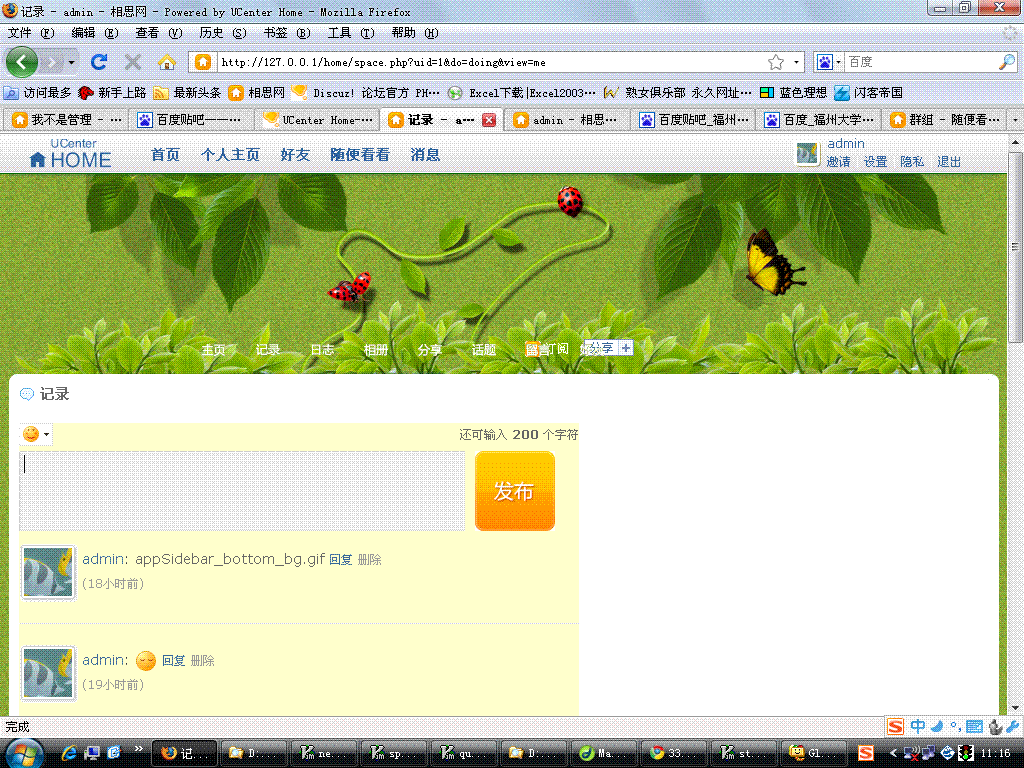1024x768 pixels.
Task: Open the smiley emoticon picker
Action: pyautogui.click(x=35, y=434)
